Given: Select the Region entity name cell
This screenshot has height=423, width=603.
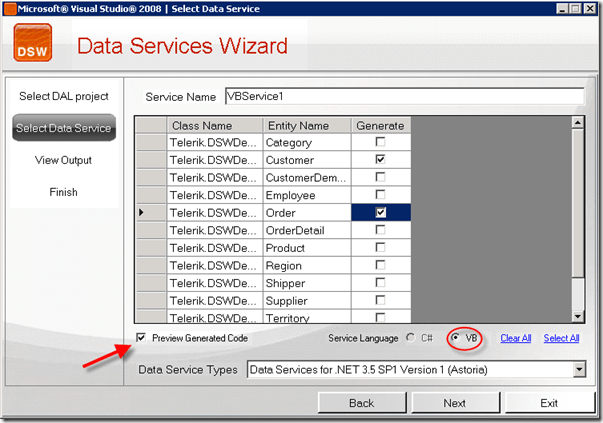Looking at the screenshot, I should point(307,265).
